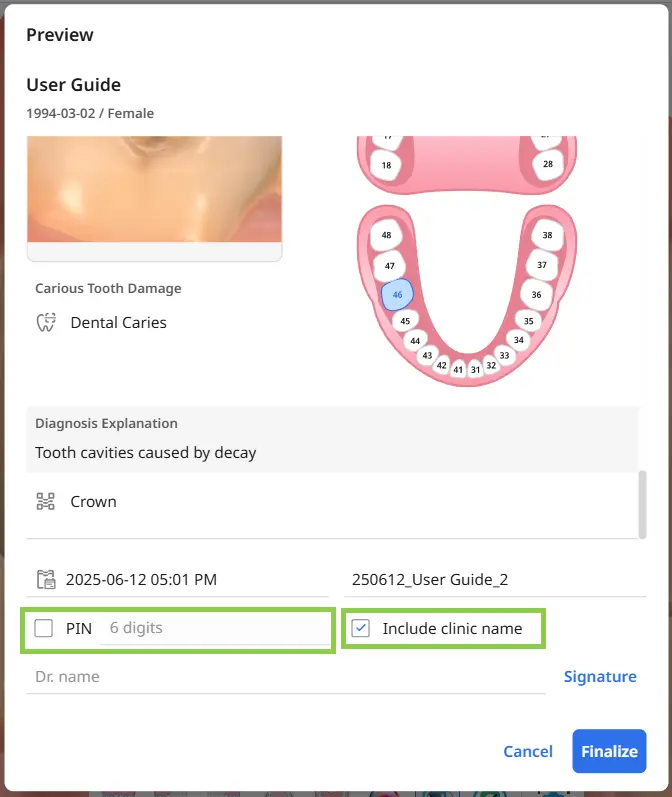Image resolution: width=672 pixels, height=797 pixels.
Task: Click the Finalize button
Action: [x=609, y=751]
